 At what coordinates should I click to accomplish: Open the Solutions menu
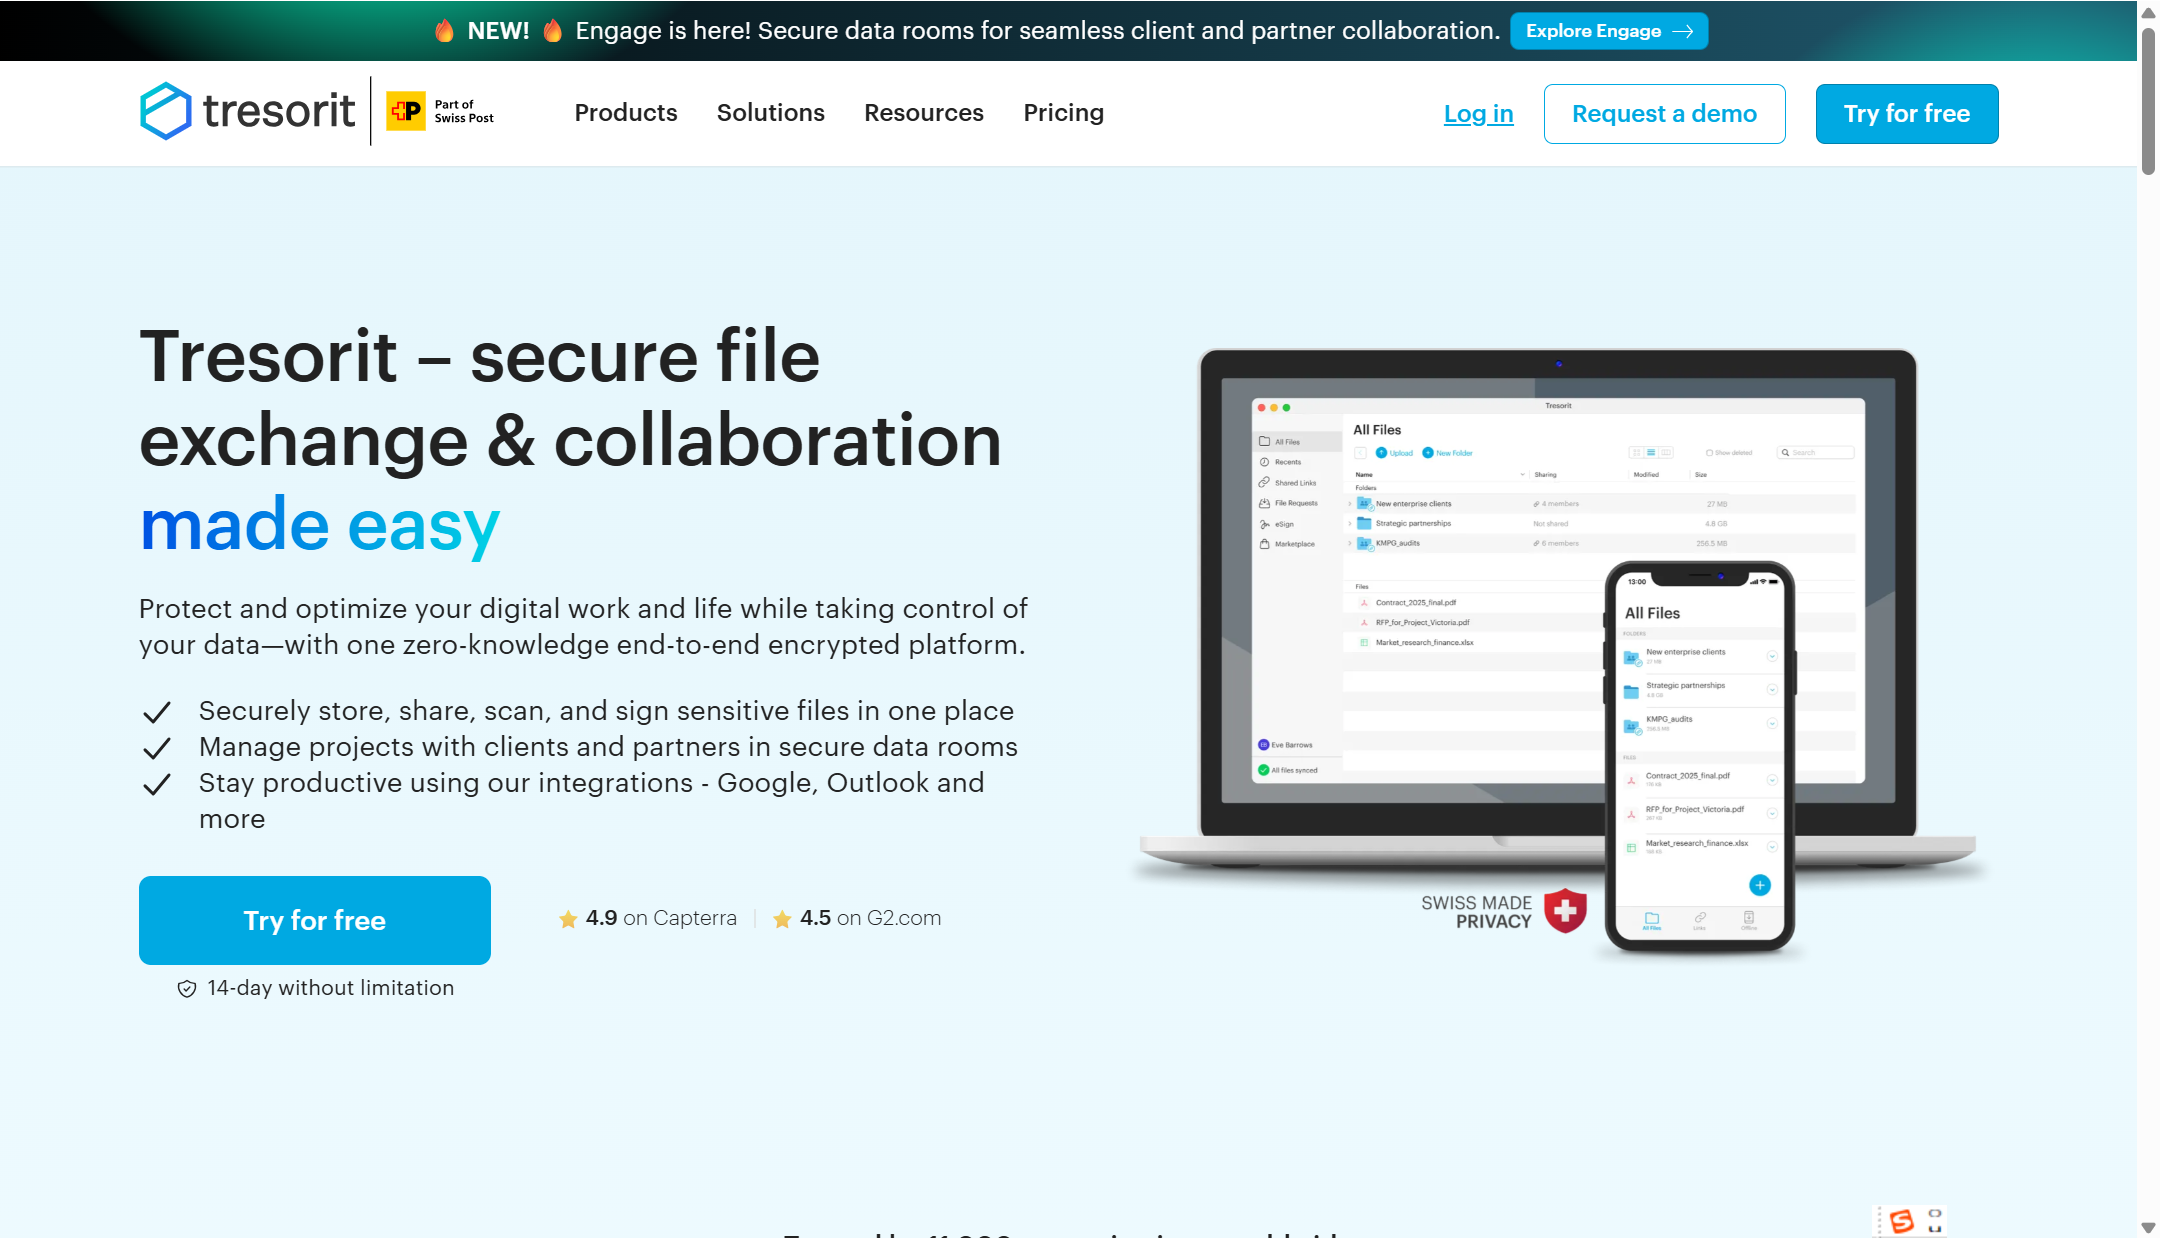770,113
